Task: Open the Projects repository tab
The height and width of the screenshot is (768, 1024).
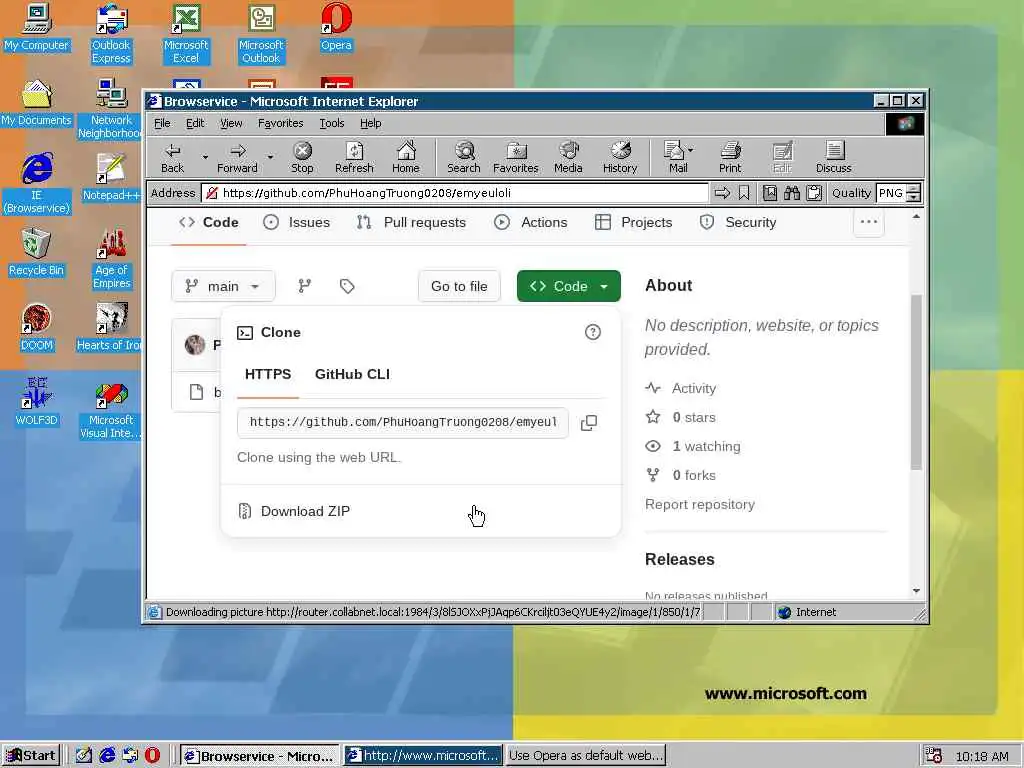Action: click(x=633, y=222)
